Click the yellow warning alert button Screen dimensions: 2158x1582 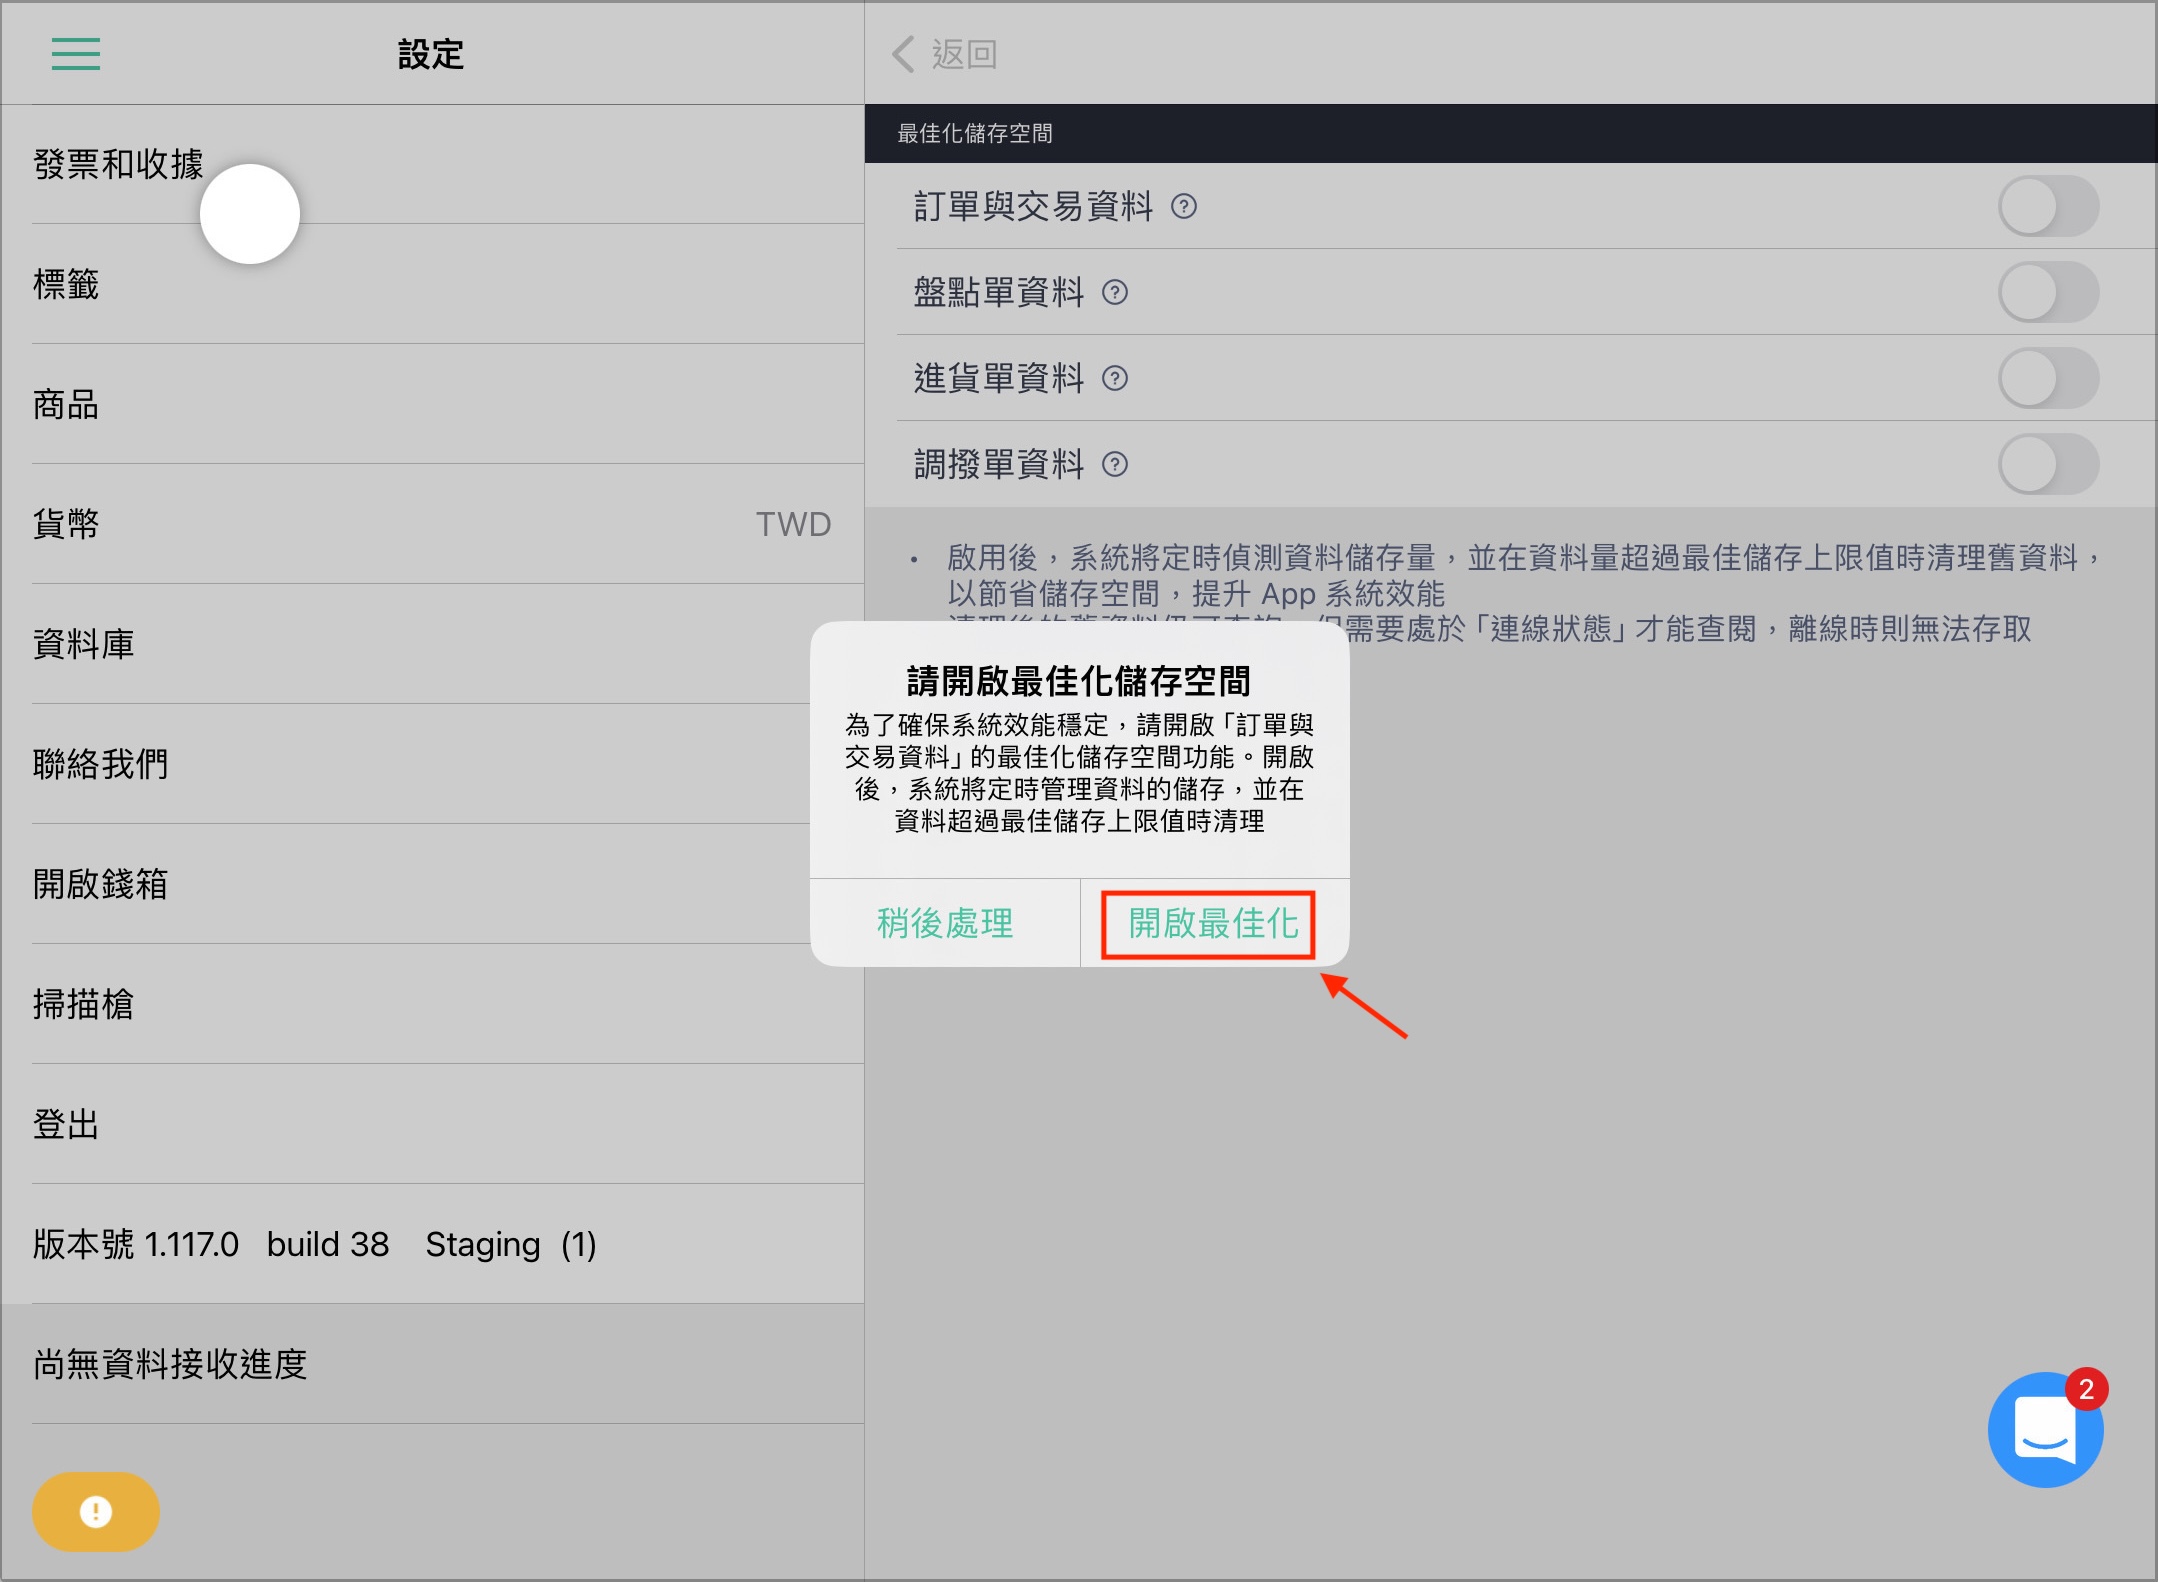tap(96, 1511)
